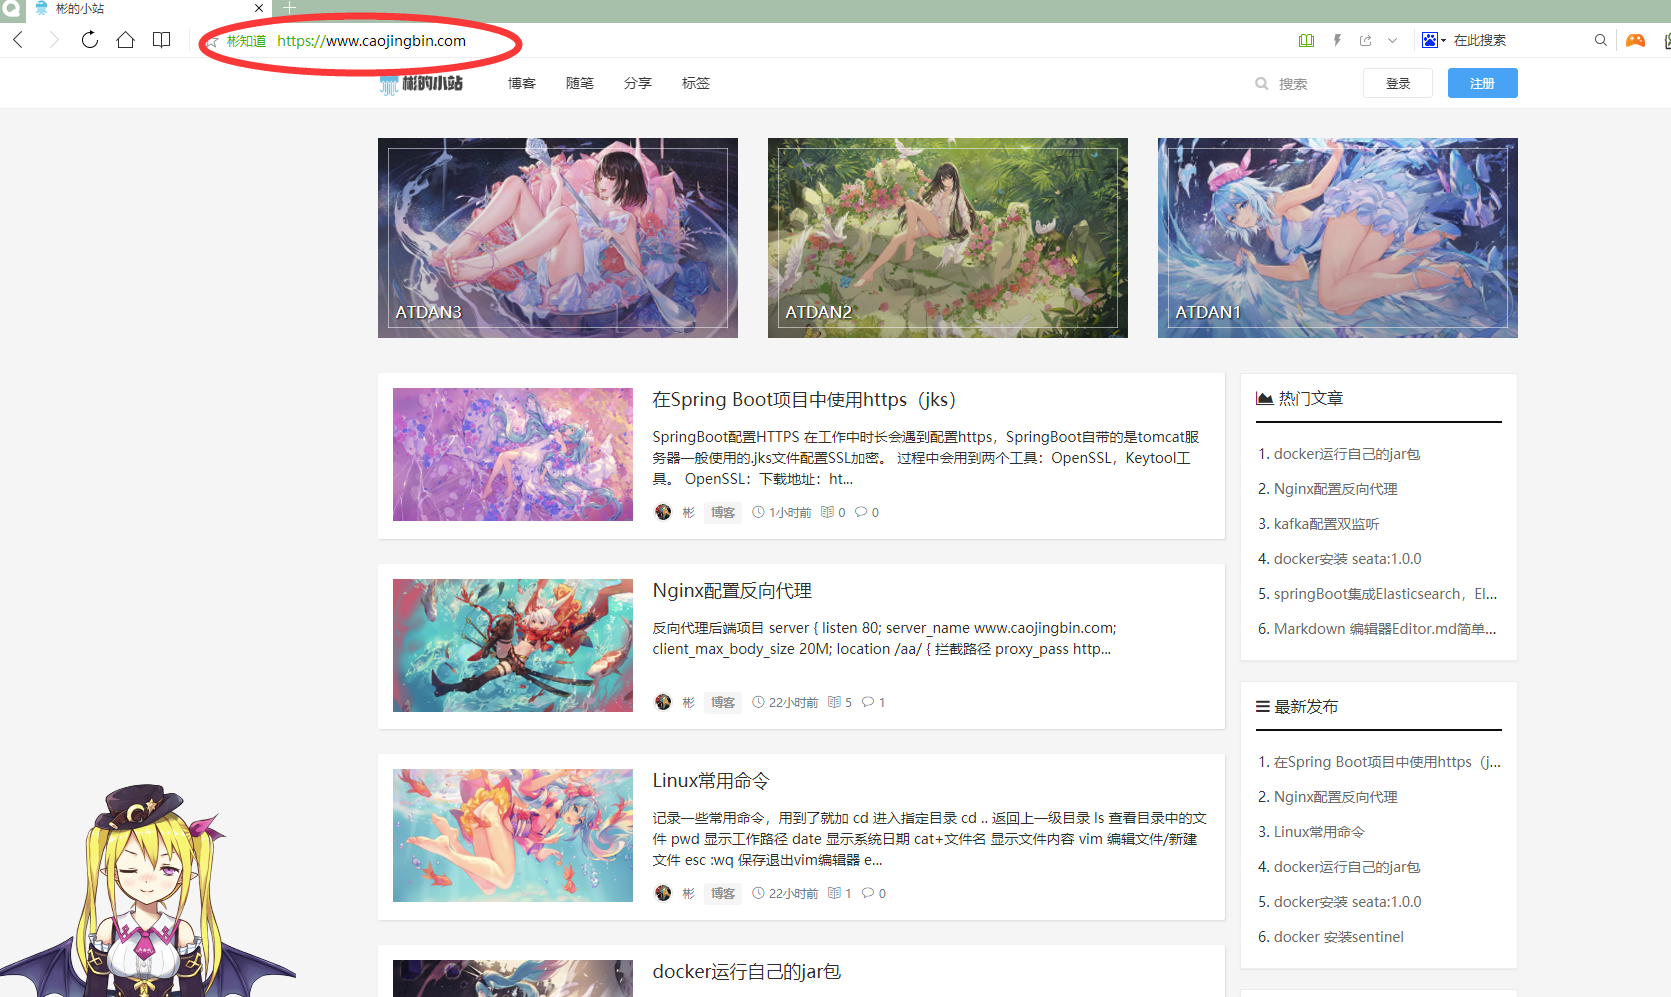Click author avatar on Spring Boot article
The width and height of the screenshot is (1671, 997).
click(x=663, y=512)
